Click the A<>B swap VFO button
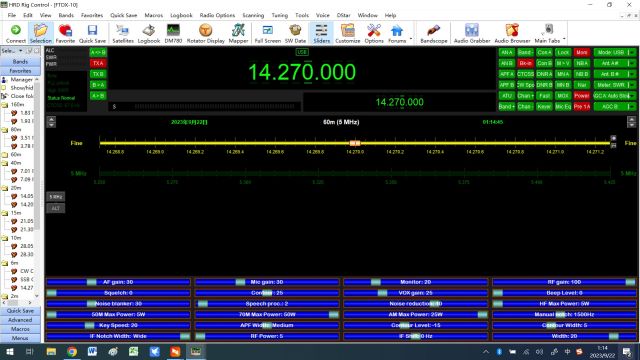Screen dimensions: 640x360 pos(98,52)
